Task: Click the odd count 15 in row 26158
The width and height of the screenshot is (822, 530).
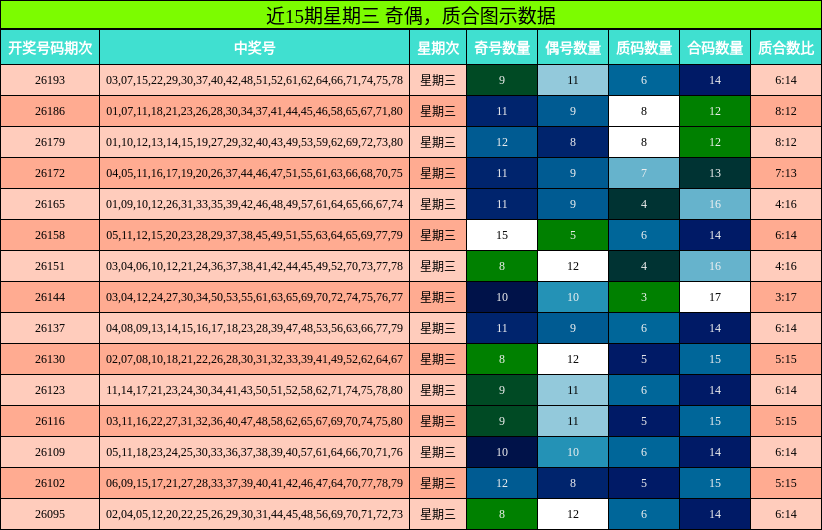Action: point(502,235)
